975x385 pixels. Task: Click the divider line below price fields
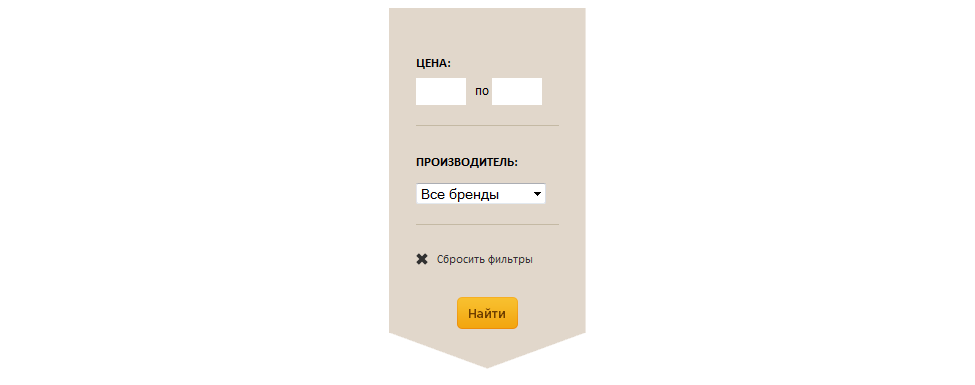click(x=487, y=126)
